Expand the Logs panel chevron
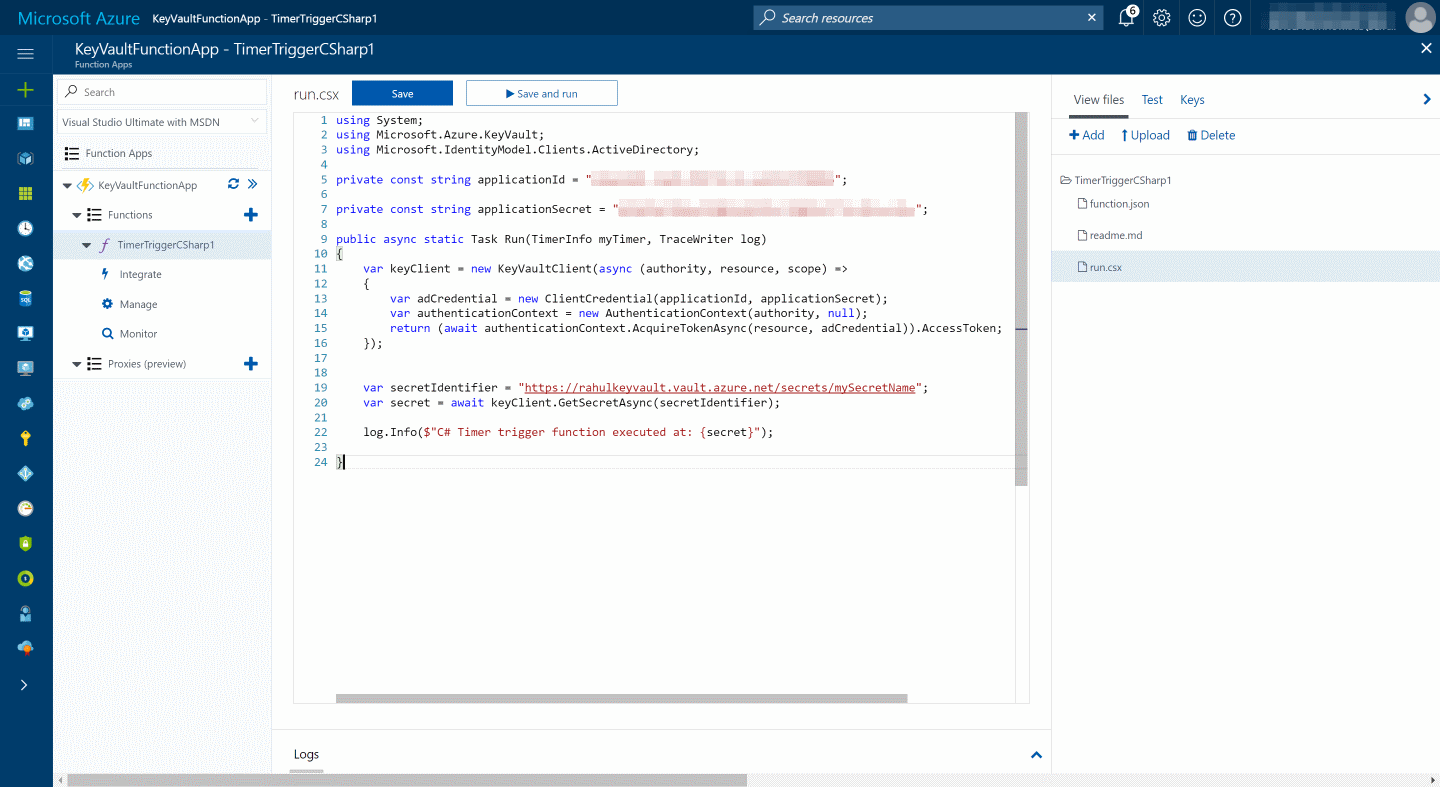Screen dimensions: 1440x787 pos(1036,755)
